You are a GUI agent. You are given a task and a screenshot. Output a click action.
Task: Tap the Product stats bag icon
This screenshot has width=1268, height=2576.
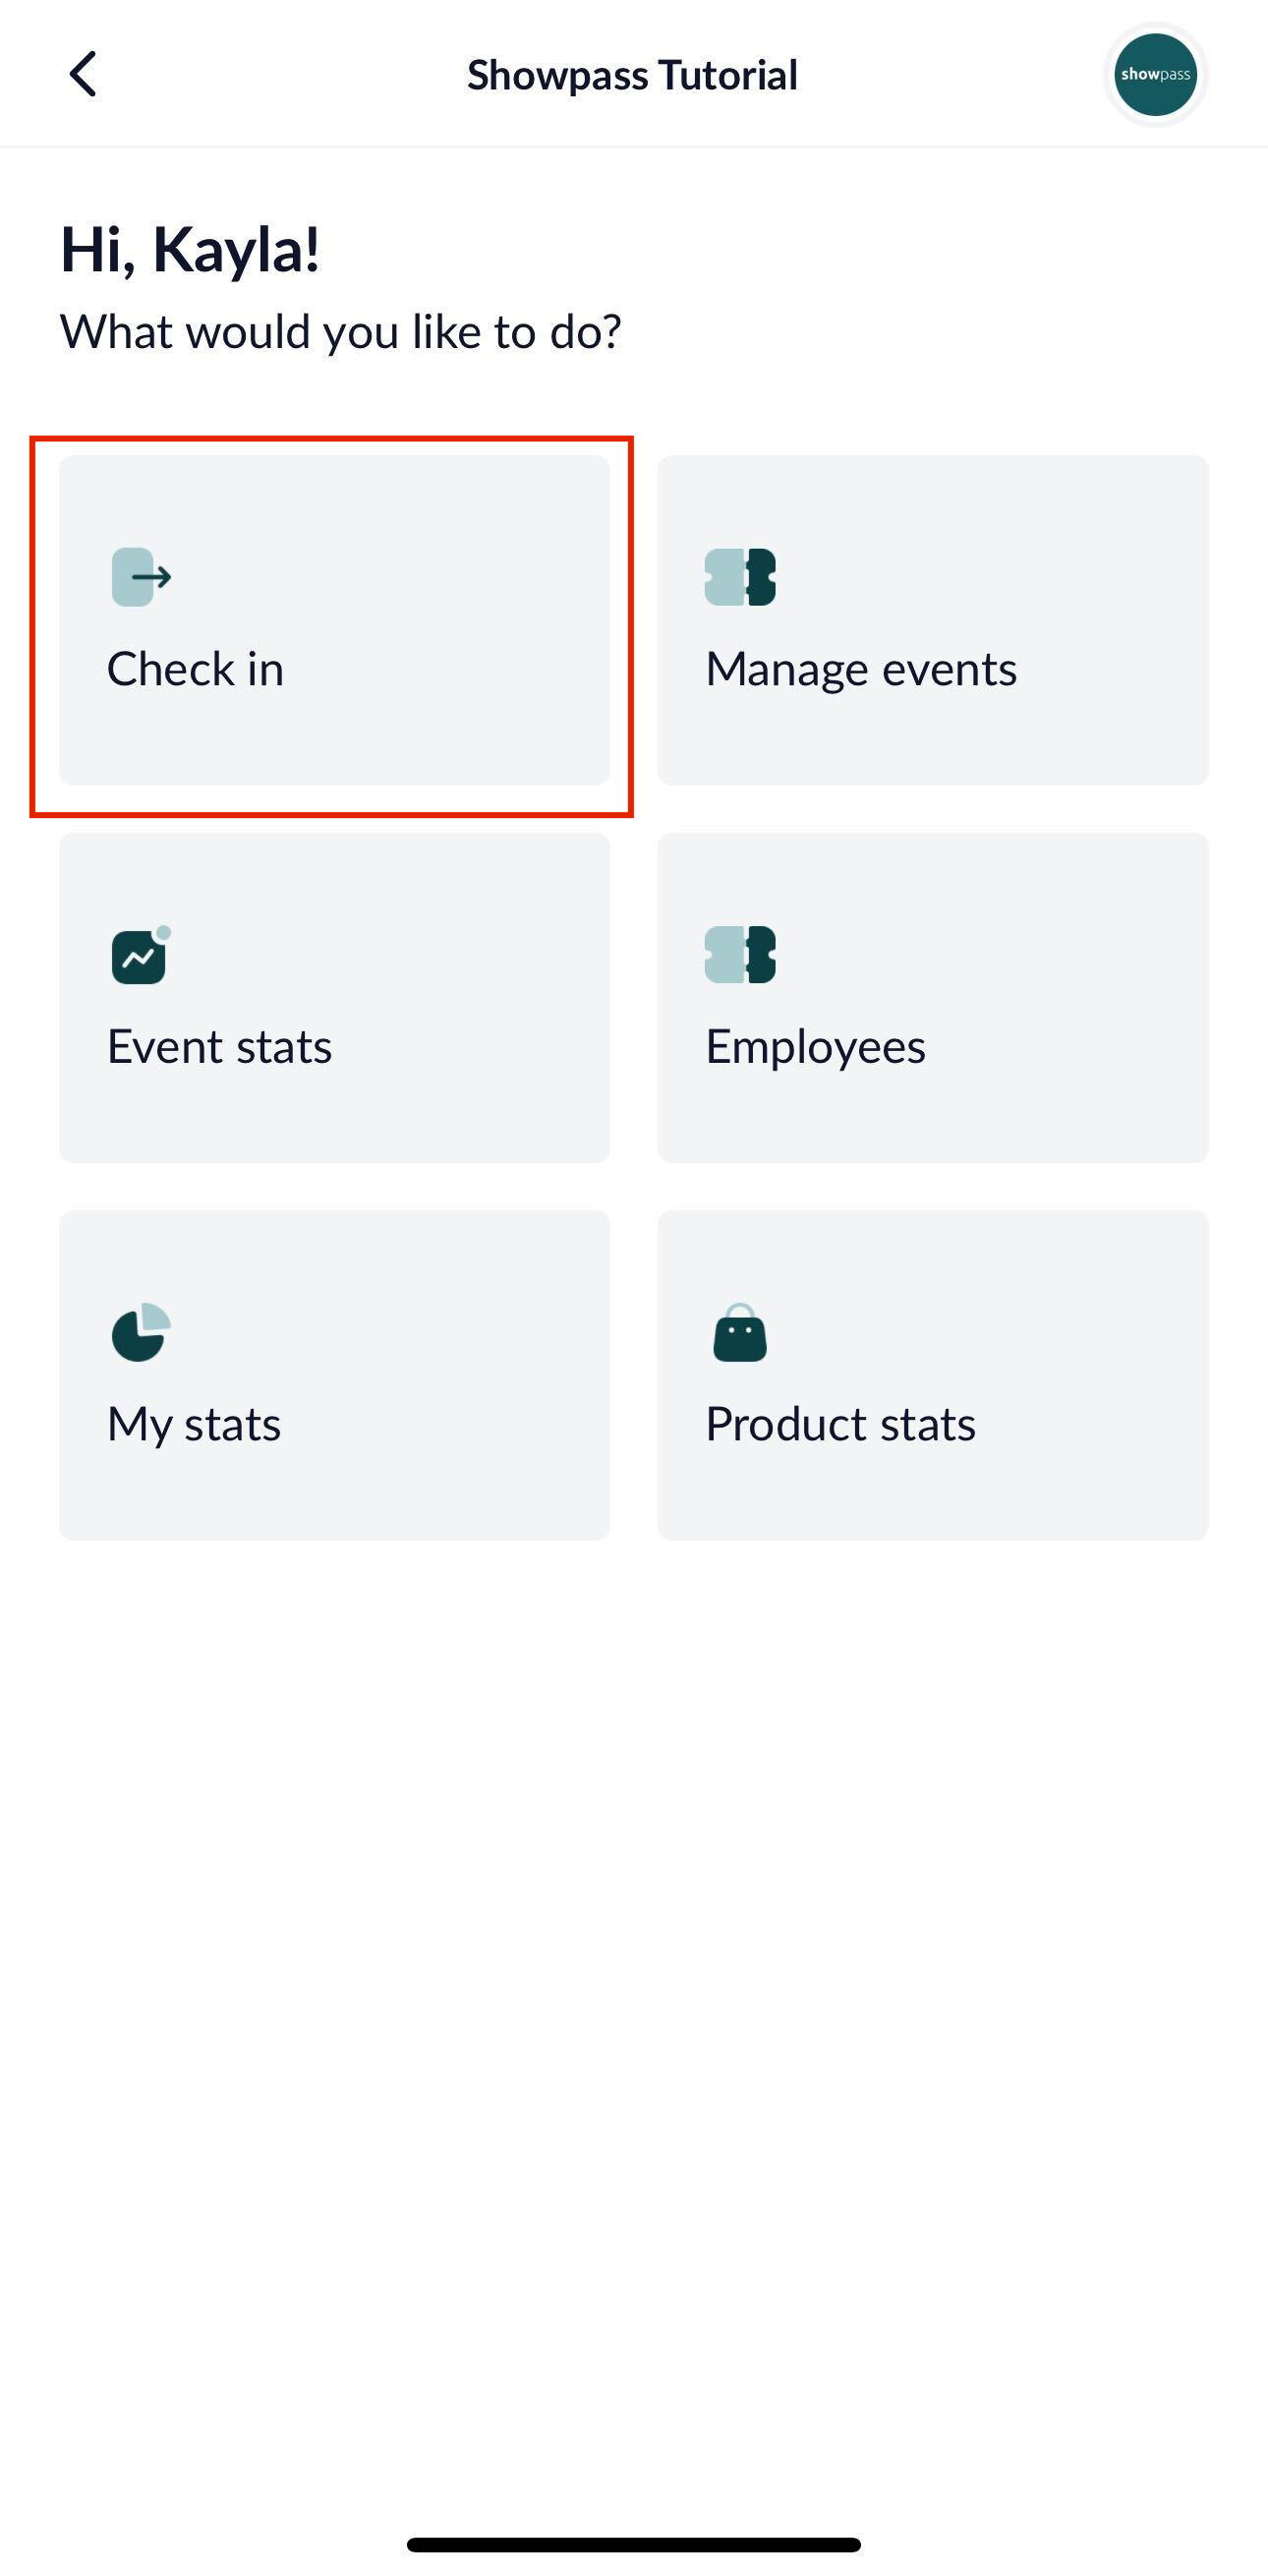coord(740,1332)
